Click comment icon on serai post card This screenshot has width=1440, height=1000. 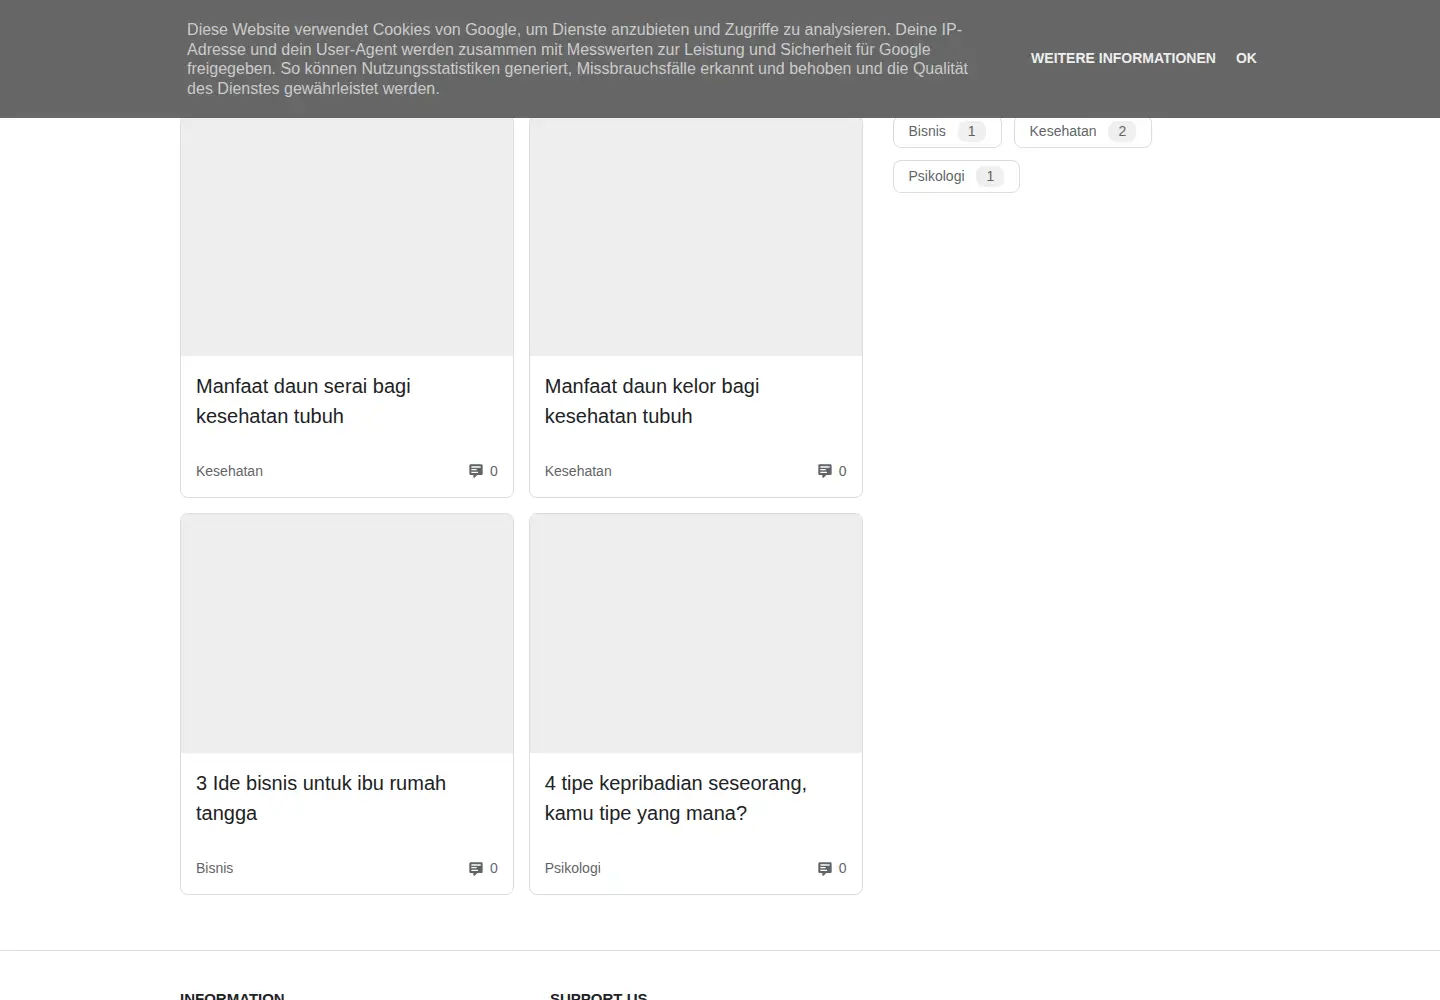pos(476,471)
